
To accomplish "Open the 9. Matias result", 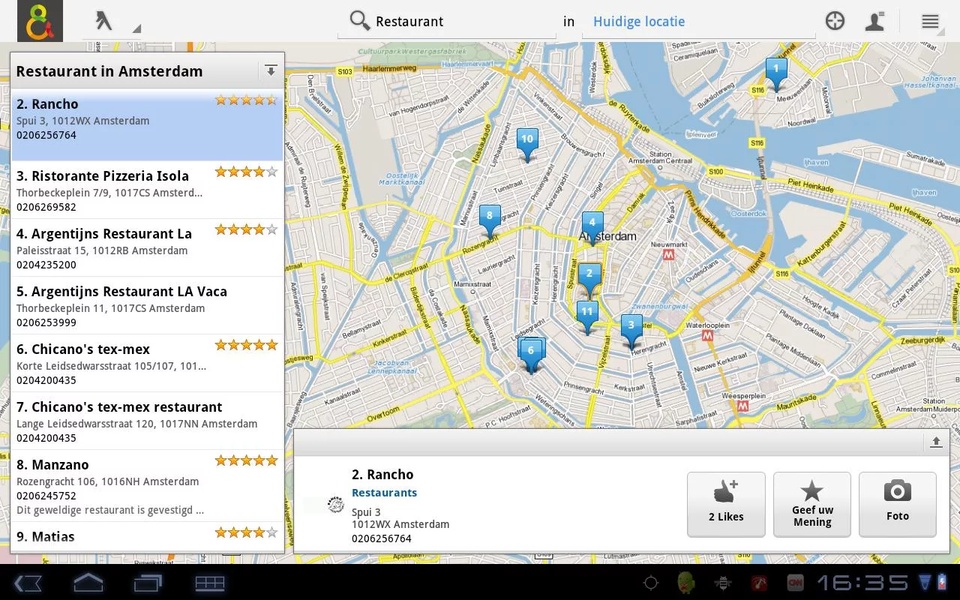I will (x=147, y=536).
